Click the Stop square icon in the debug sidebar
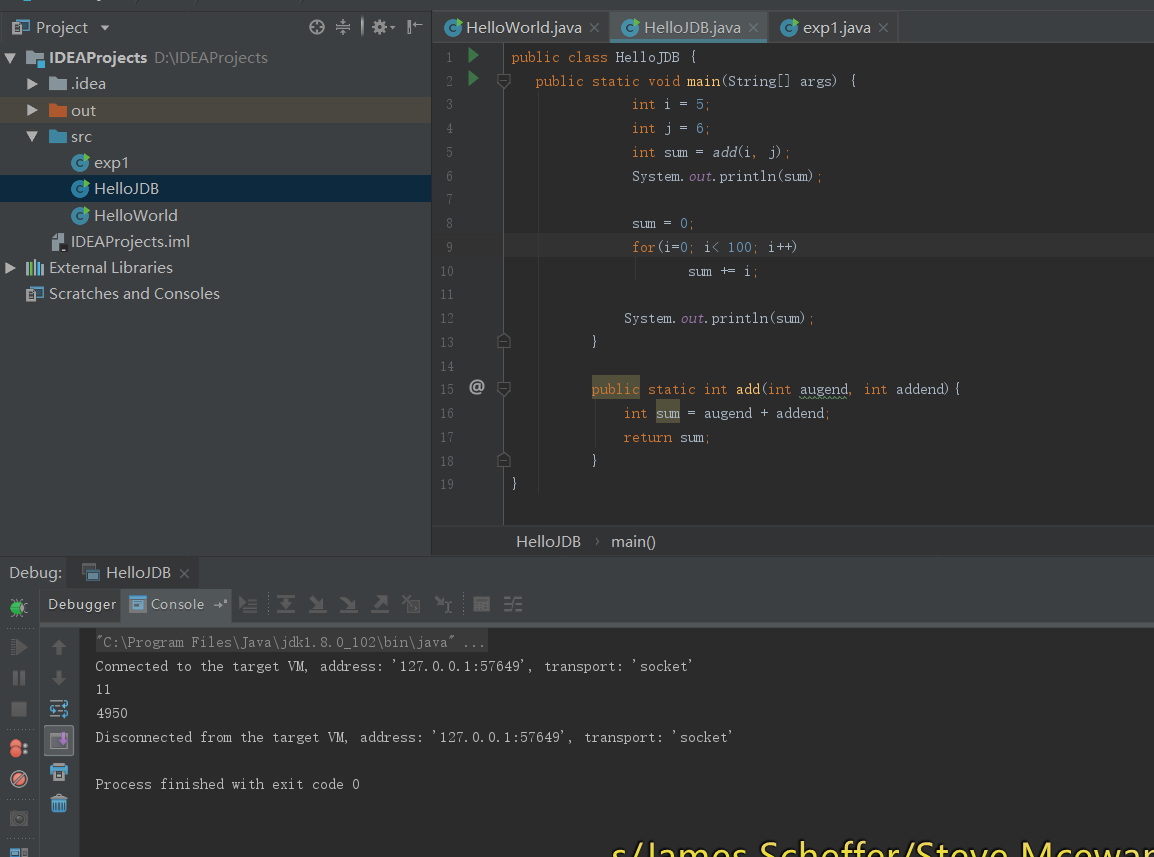1154x857 pixels. coord(18,709)
